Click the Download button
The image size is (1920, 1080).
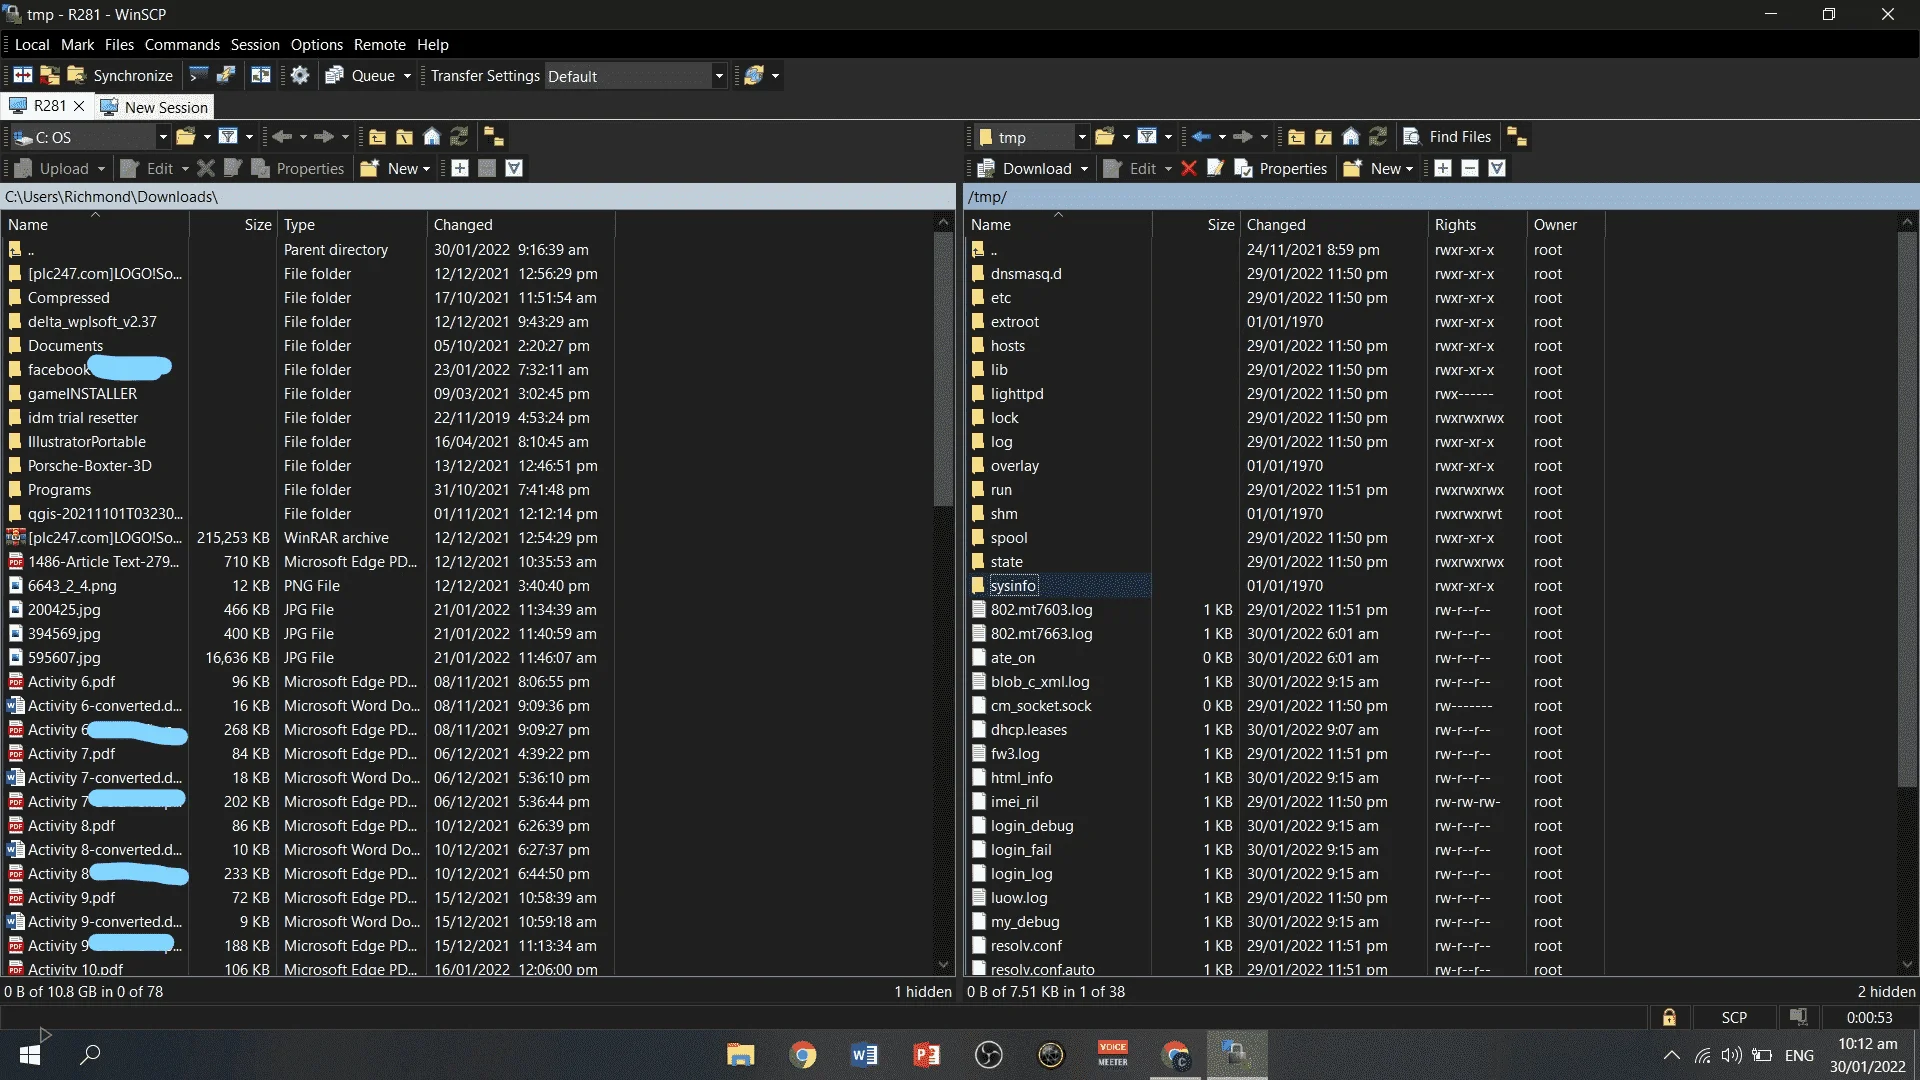[x=1024, y=168]
